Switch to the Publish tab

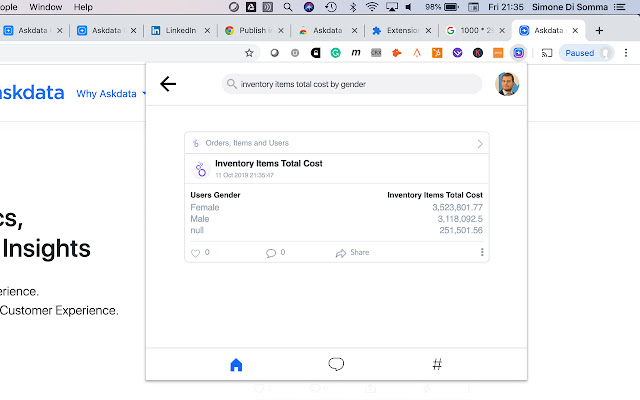tap(252, 30)
